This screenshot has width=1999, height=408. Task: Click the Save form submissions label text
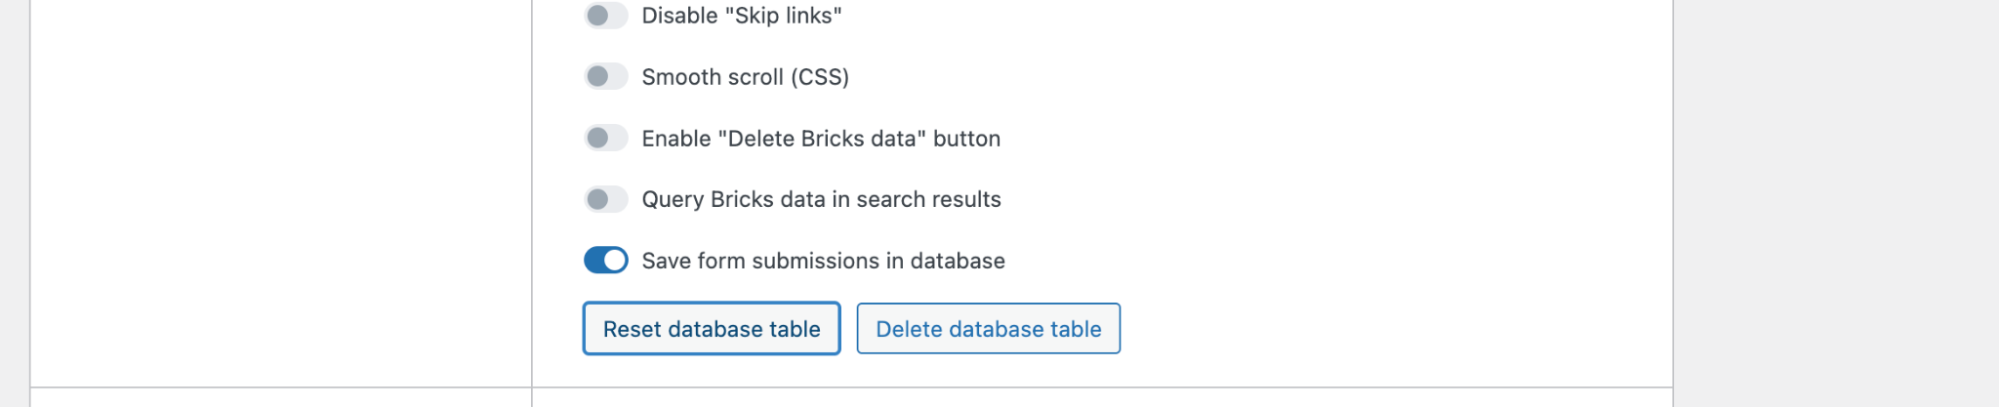823,261
